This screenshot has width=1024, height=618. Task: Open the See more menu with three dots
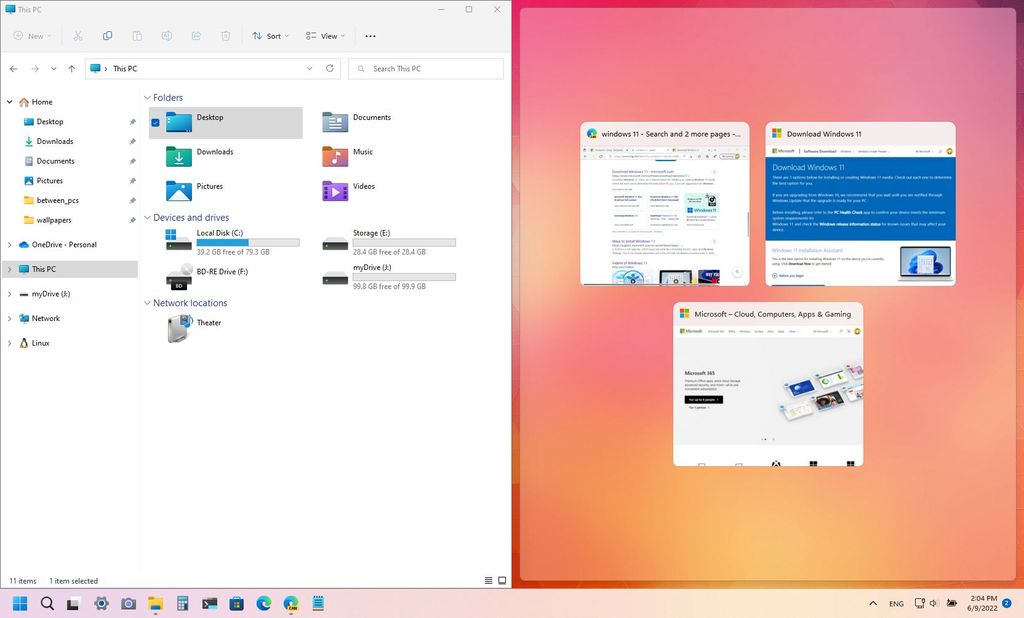tap(369, 35)
